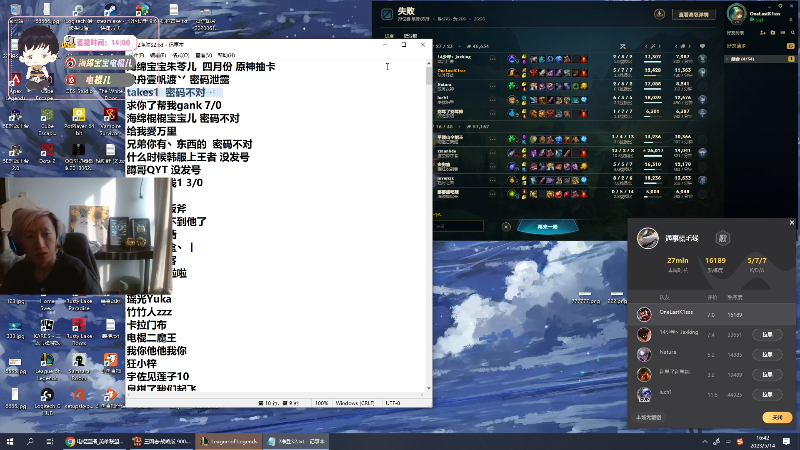Open the options dots for Natura row
The height and width of the screenshot is (450, 800).
(492, 86)
